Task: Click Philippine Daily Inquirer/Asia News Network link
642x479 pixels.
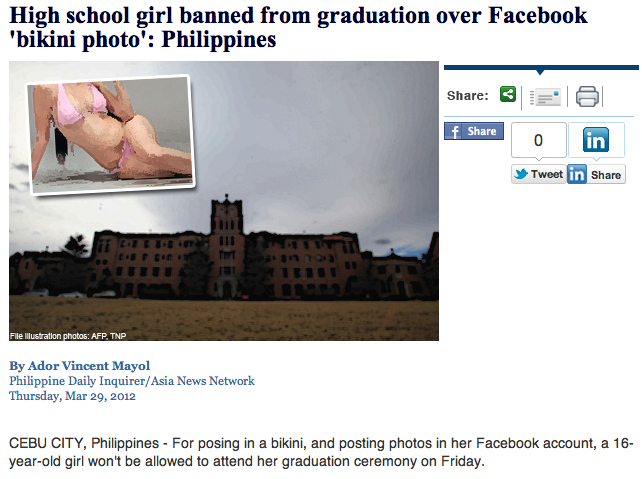Action: tap(132, 381)
